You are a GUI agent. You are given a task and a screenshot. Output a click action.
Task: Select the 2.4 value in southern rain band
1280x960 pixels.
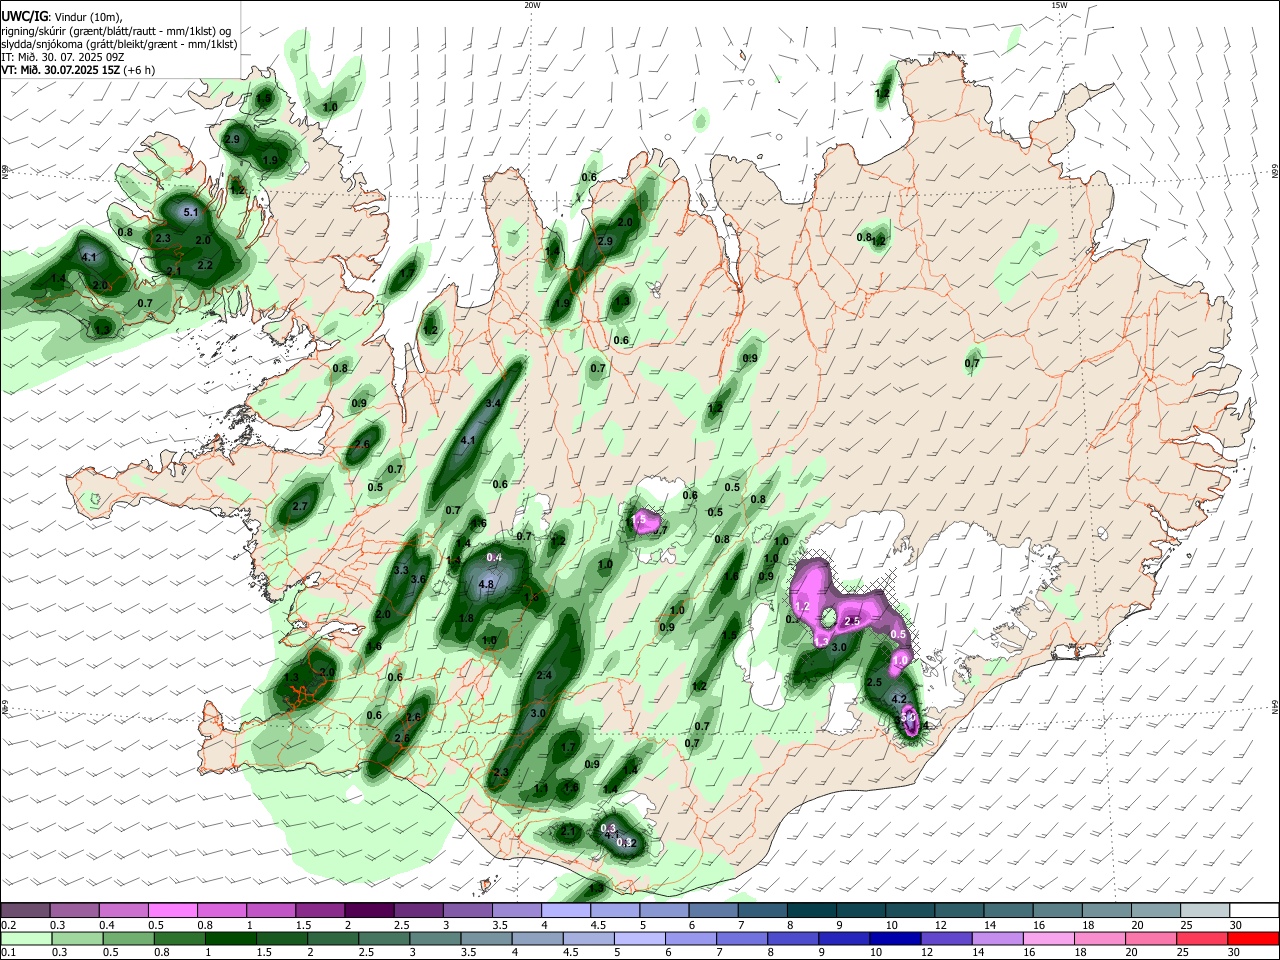(x=545, y=676)
